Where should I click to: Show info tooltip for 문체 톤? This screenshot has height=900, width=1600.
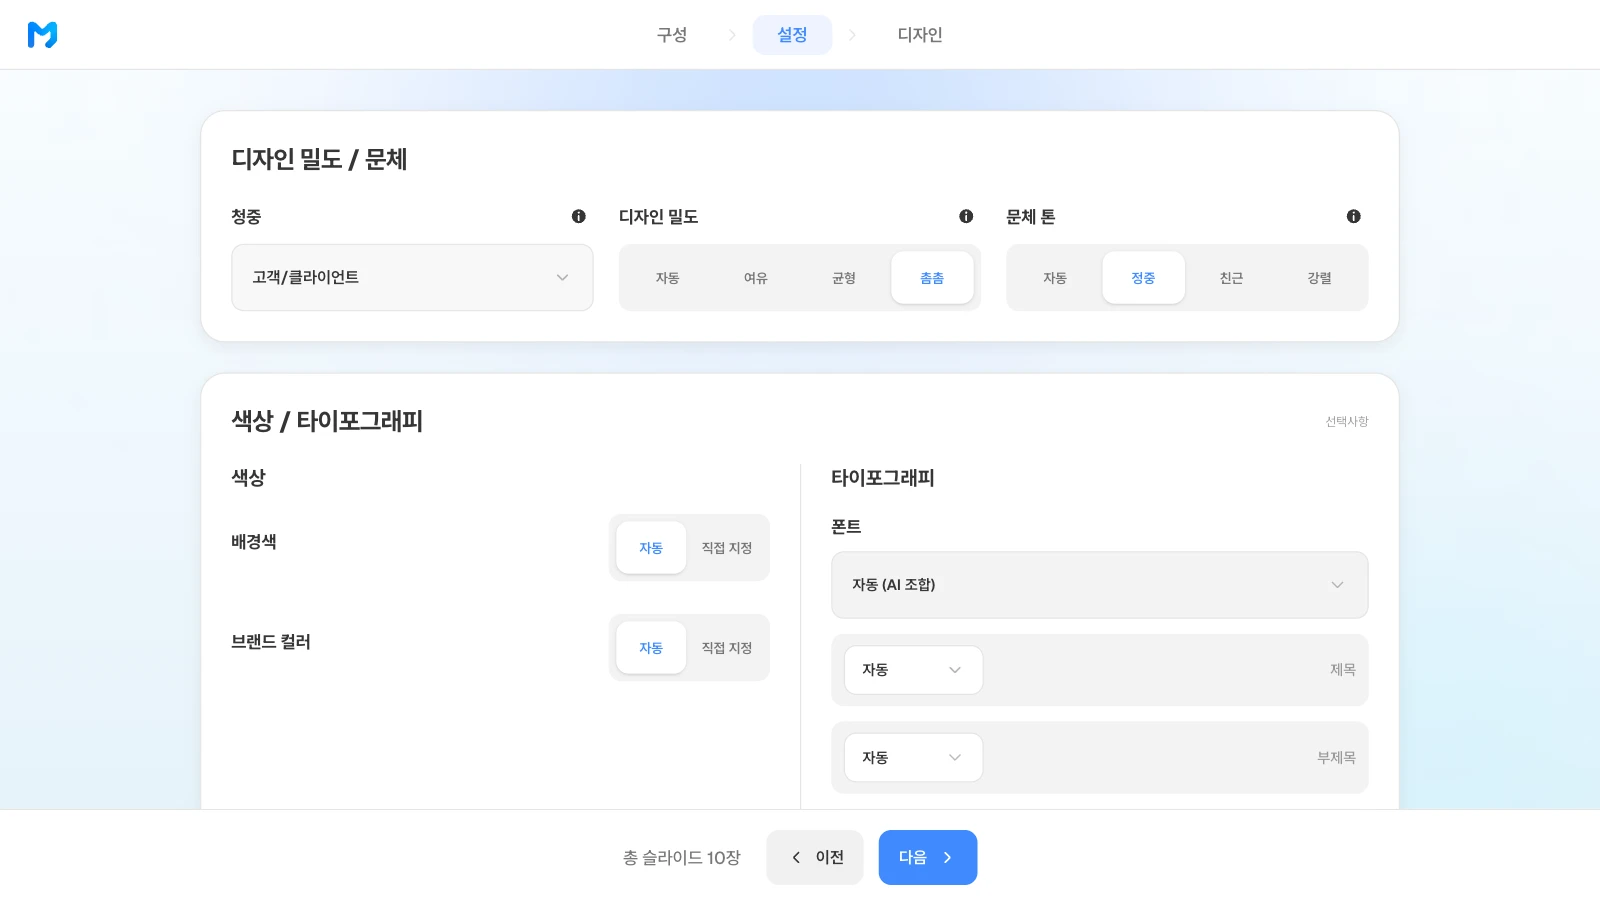click(1353, 216)
